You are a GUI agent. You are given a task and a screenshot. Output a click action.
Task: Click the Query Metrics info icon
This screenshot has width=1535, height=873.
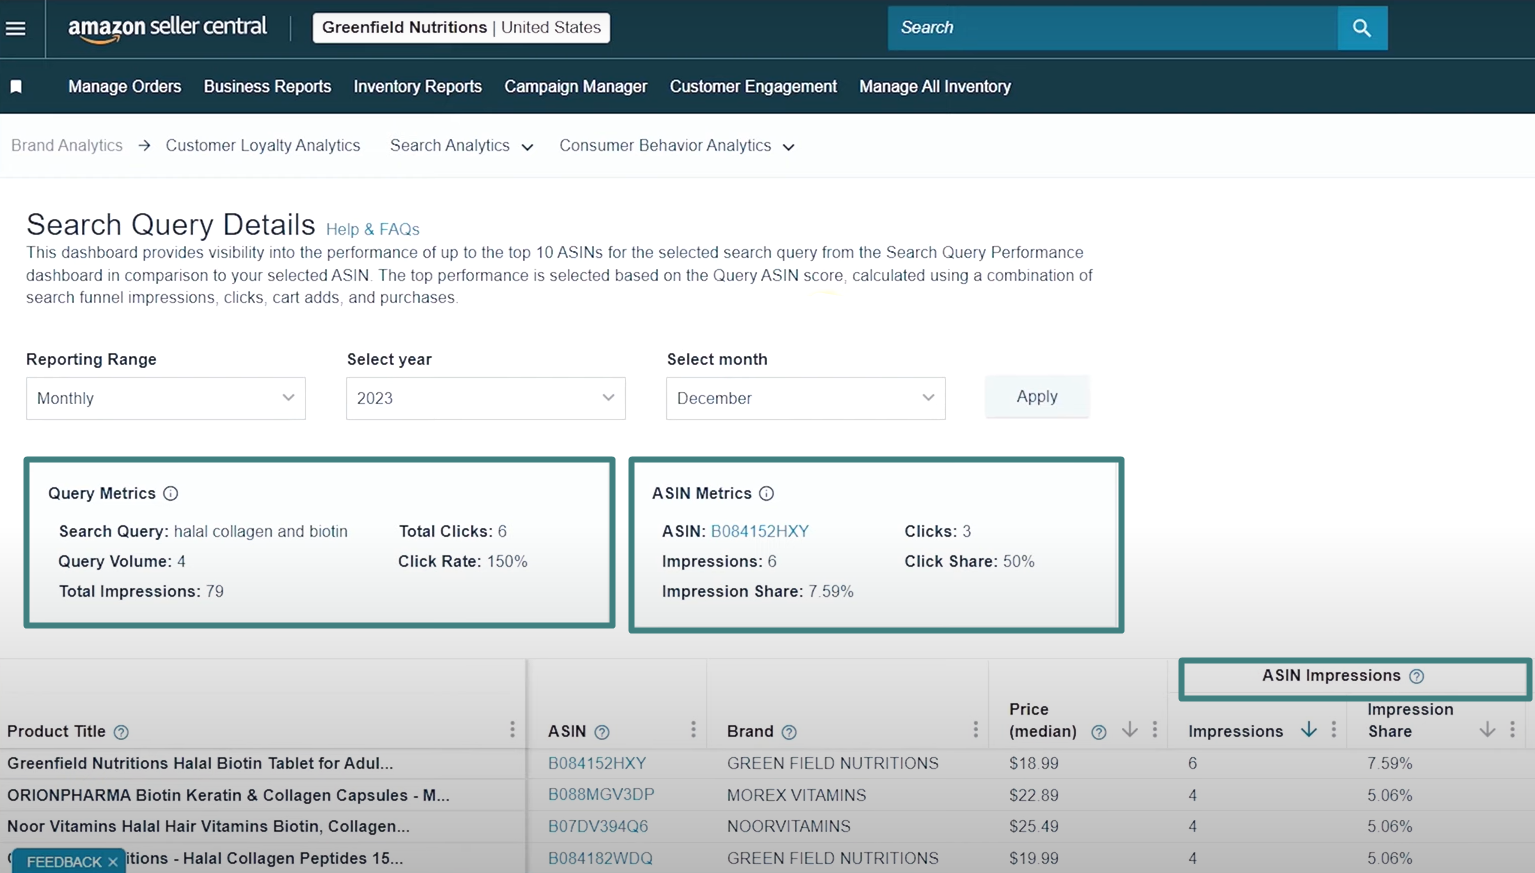(171, 493)
